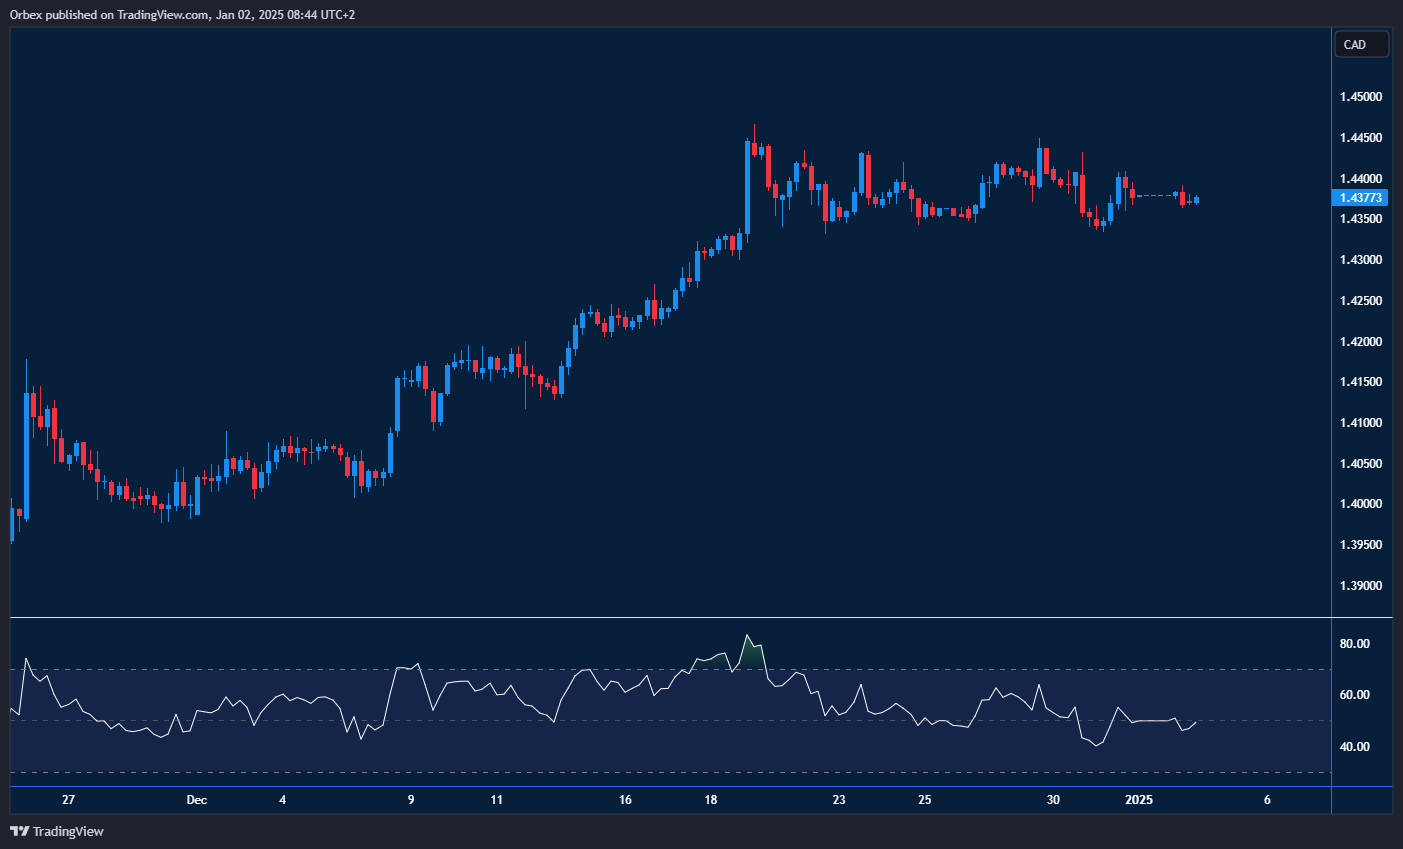Click the 30 date label on time axis
This screenshot has width=1403, height=849.
click(1053, 800)
